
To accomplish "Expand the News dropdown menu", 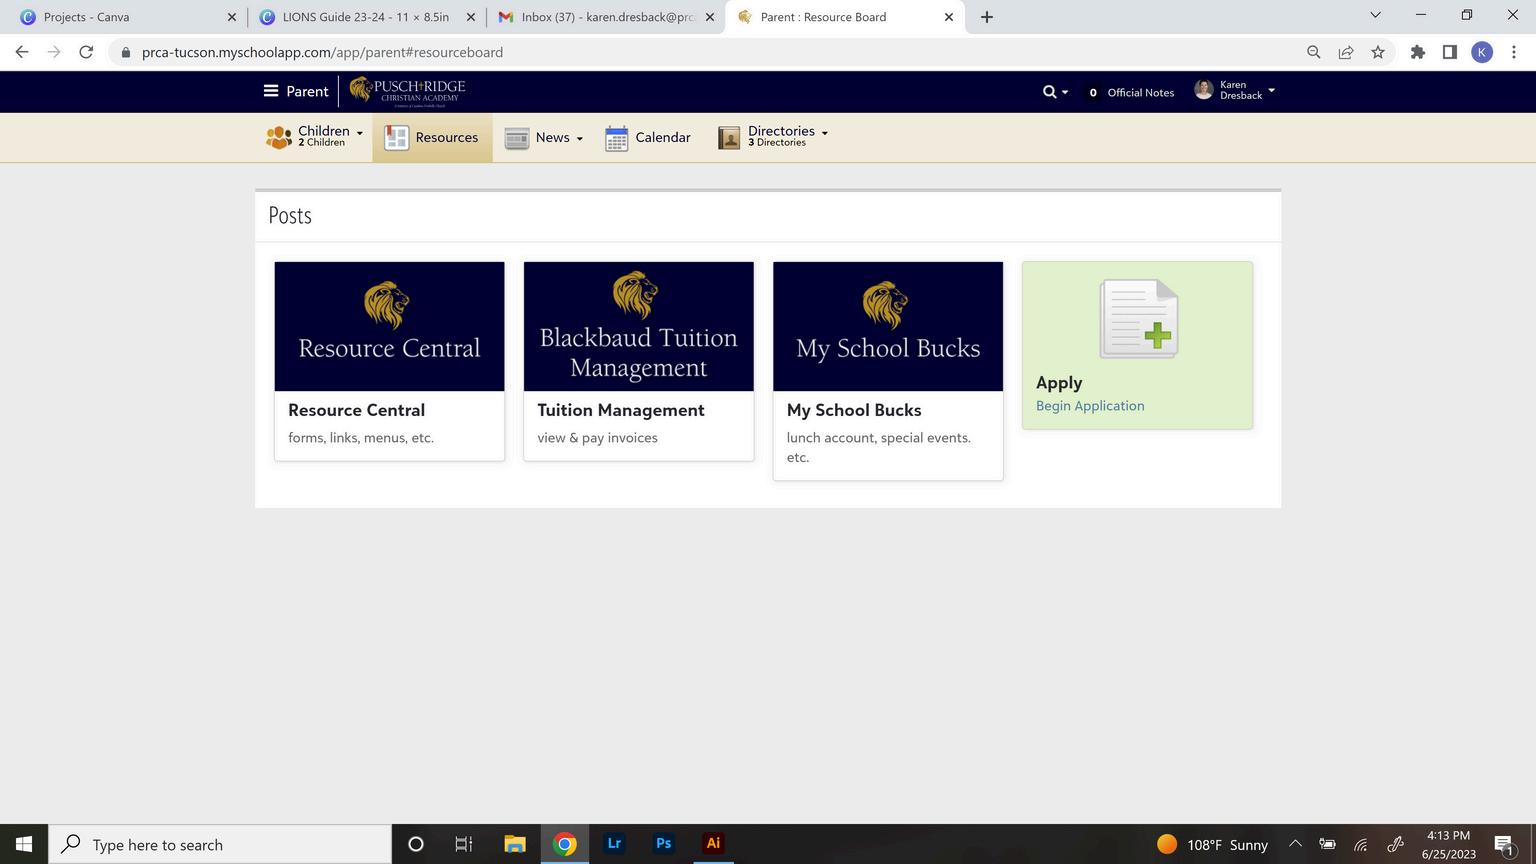I will (580, 139).
